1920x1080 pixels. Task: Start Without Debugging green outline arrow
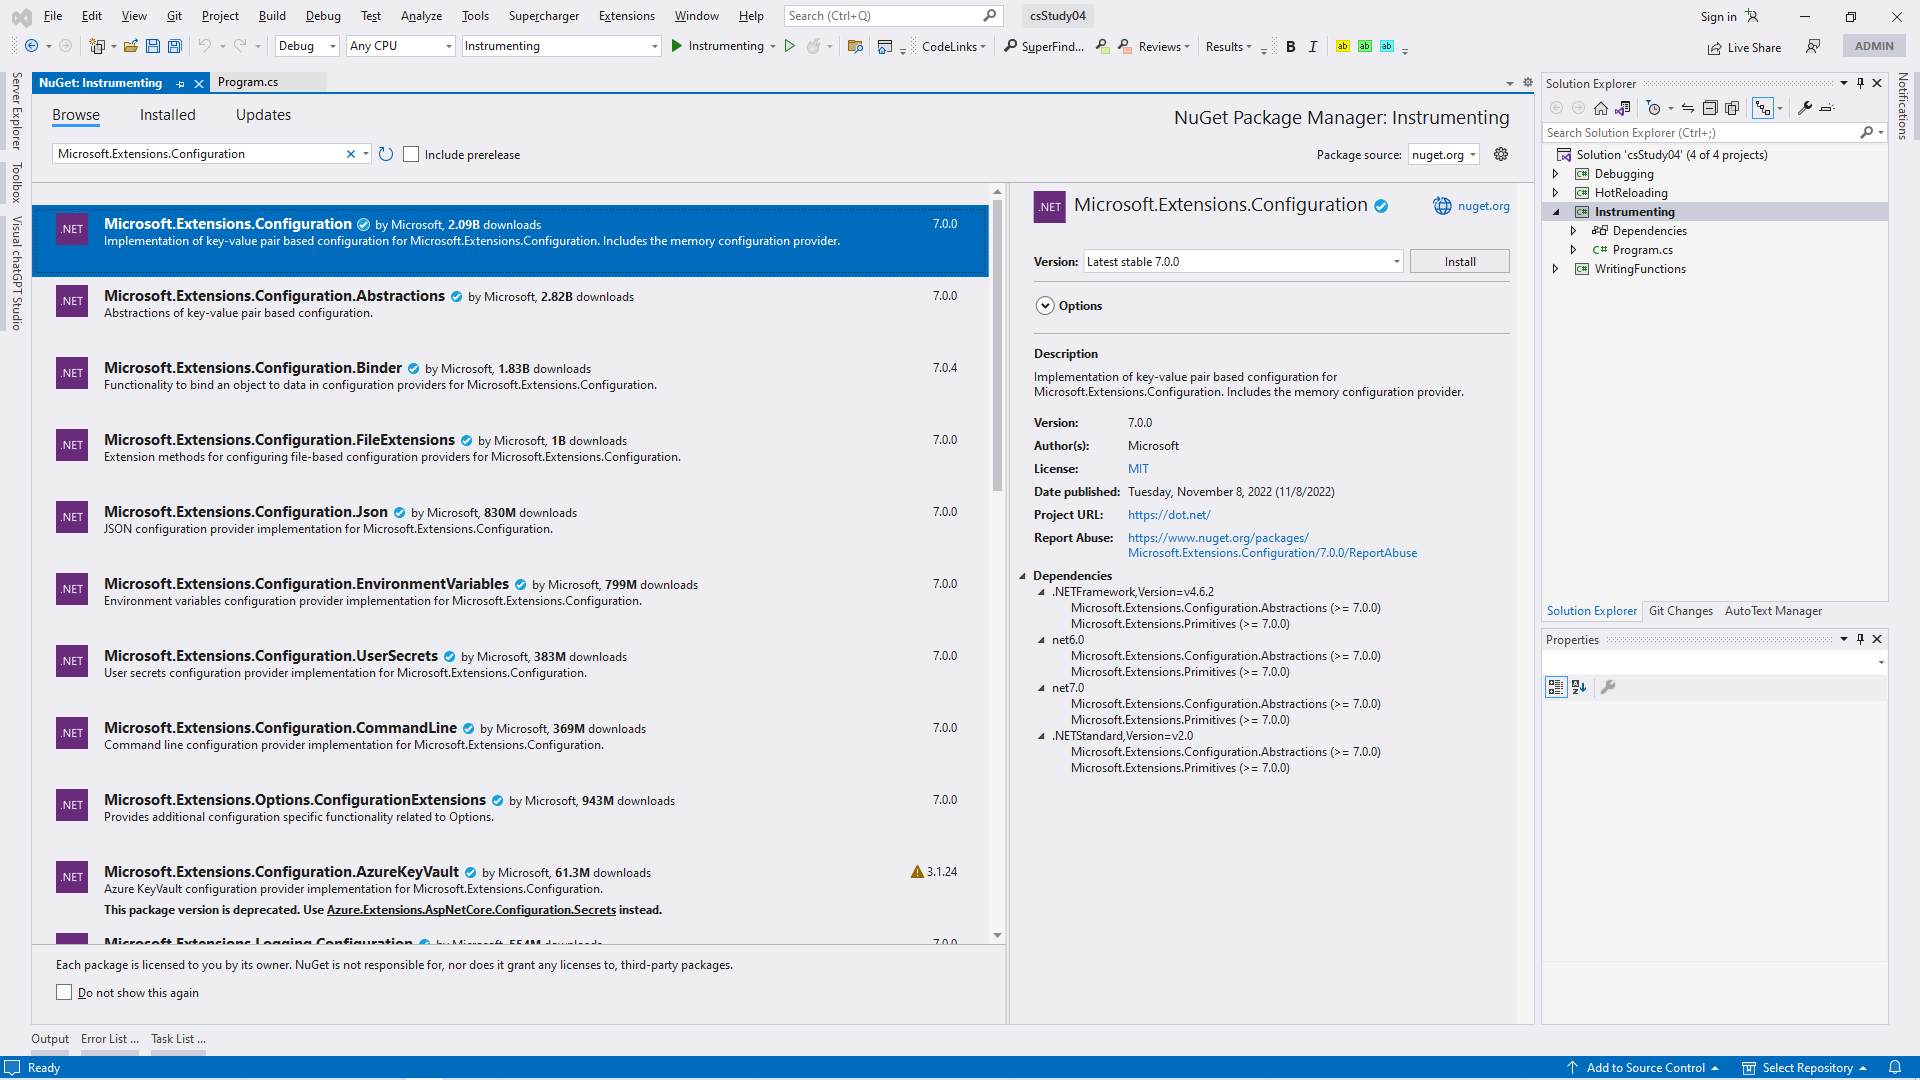(x=790, y=46)
